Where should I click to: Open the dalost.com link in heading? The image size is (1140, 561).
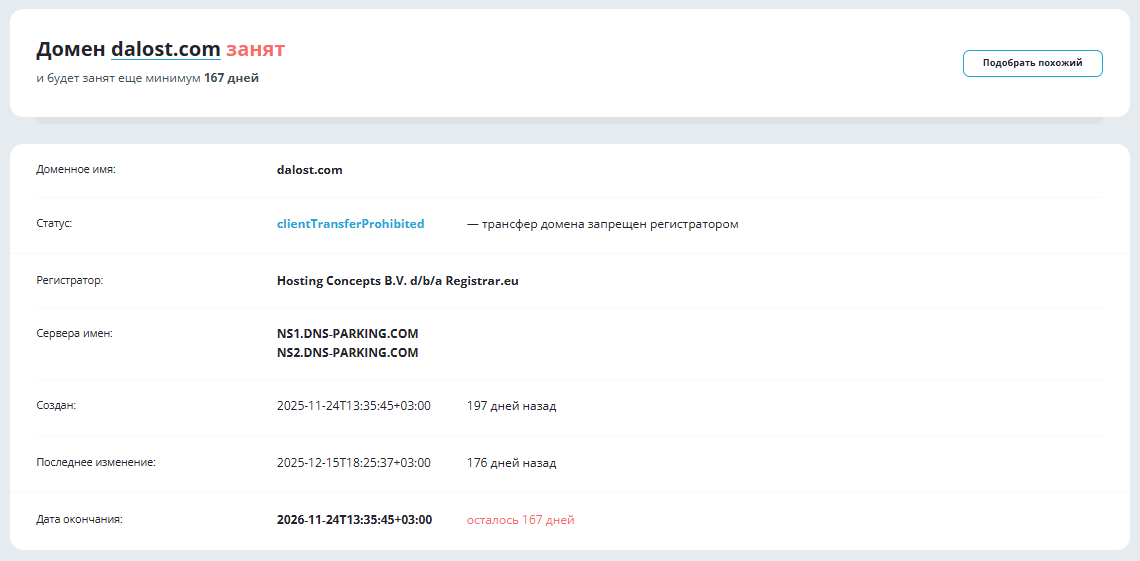tap(166, 49)
